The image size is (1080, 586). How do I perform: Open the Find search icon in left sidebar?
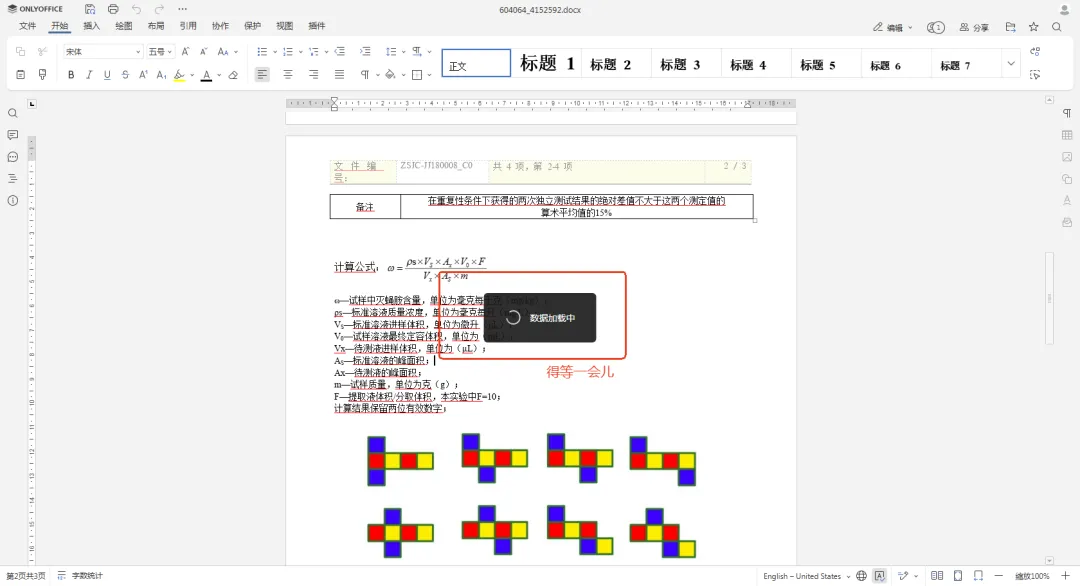coord(12,113)
